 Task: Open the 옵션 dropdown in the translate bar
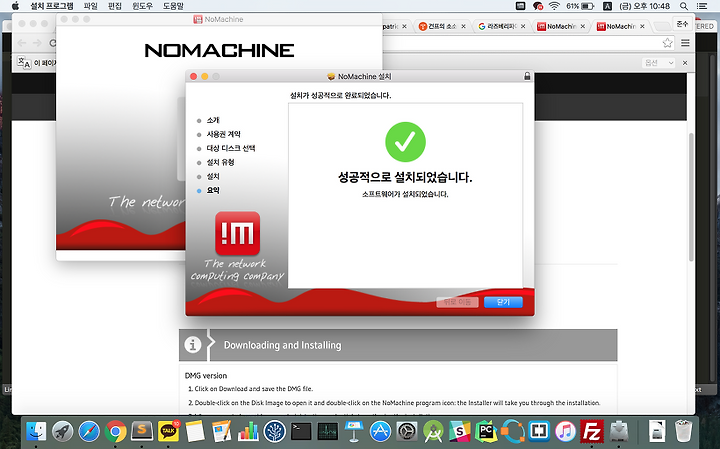click(659, 63)
